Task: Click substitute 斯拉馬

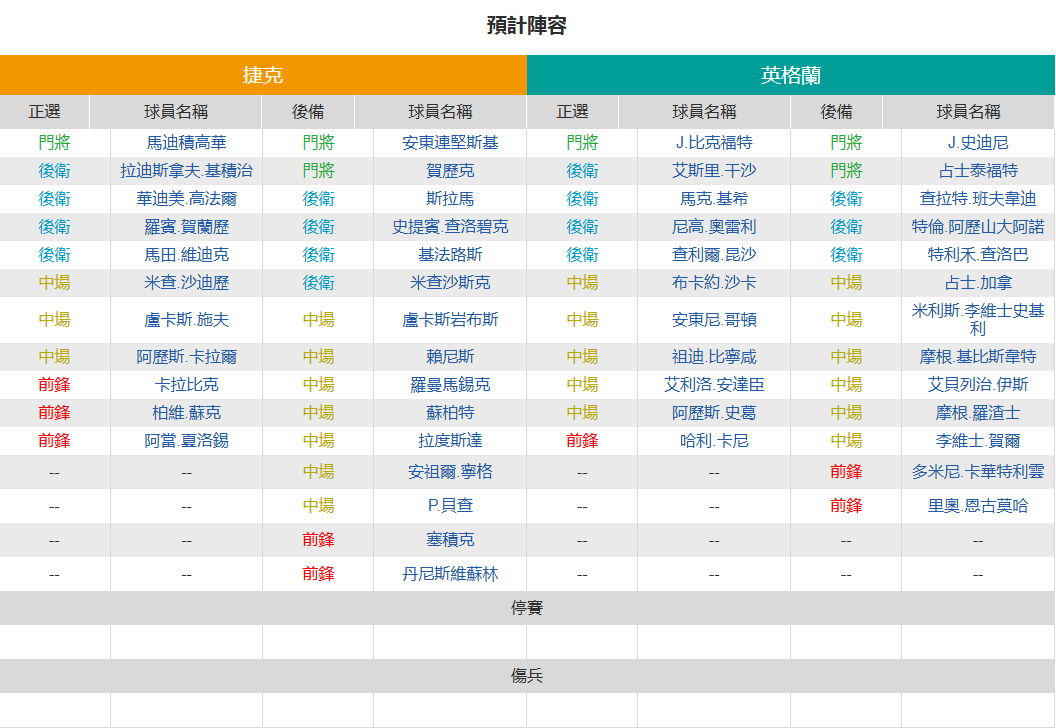Action: [451, 199]
